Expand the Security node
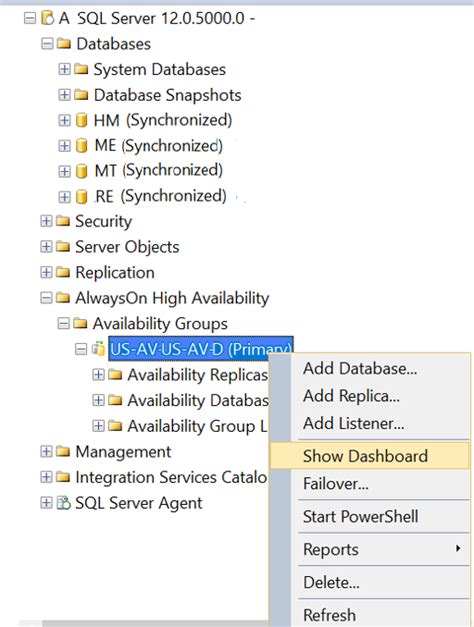This screenshot has width=474, height=627. coord(46,221)
